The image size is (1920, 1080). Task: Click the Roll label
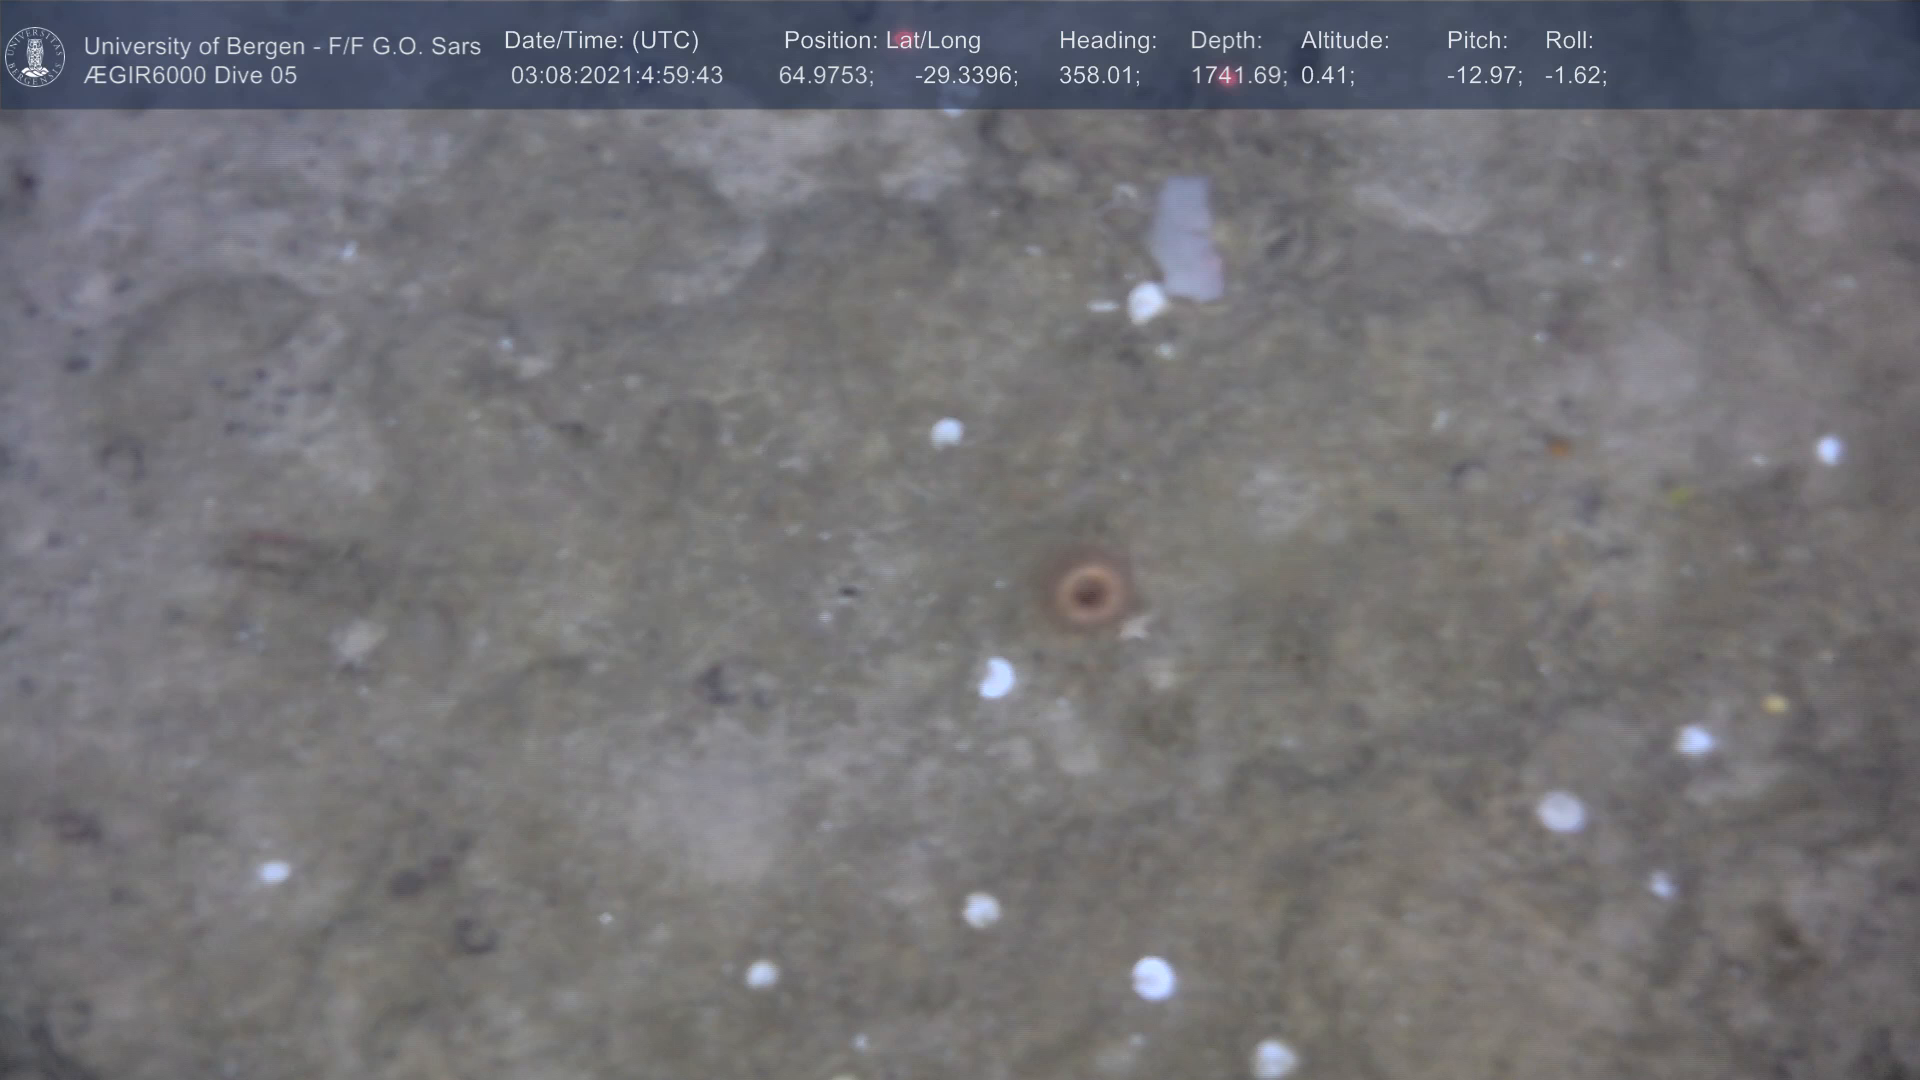click(x=1568, y=41)
